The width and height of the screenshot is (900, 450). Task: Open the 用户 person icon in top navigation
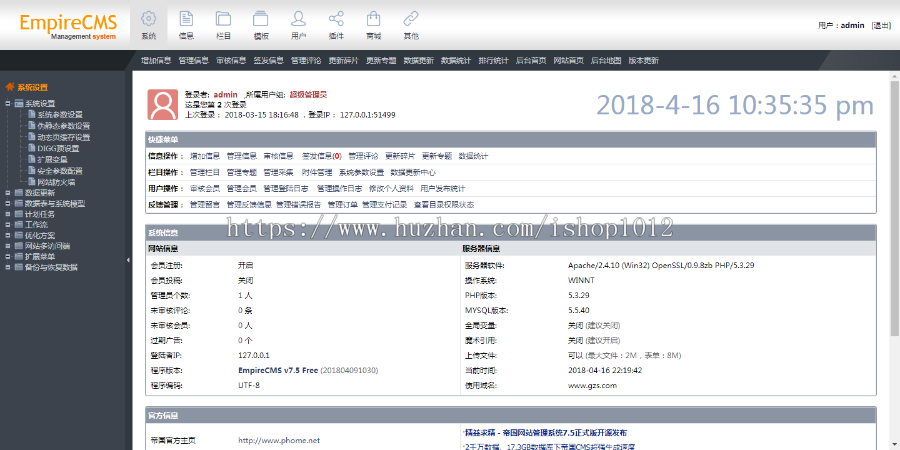tap(298, 18)
